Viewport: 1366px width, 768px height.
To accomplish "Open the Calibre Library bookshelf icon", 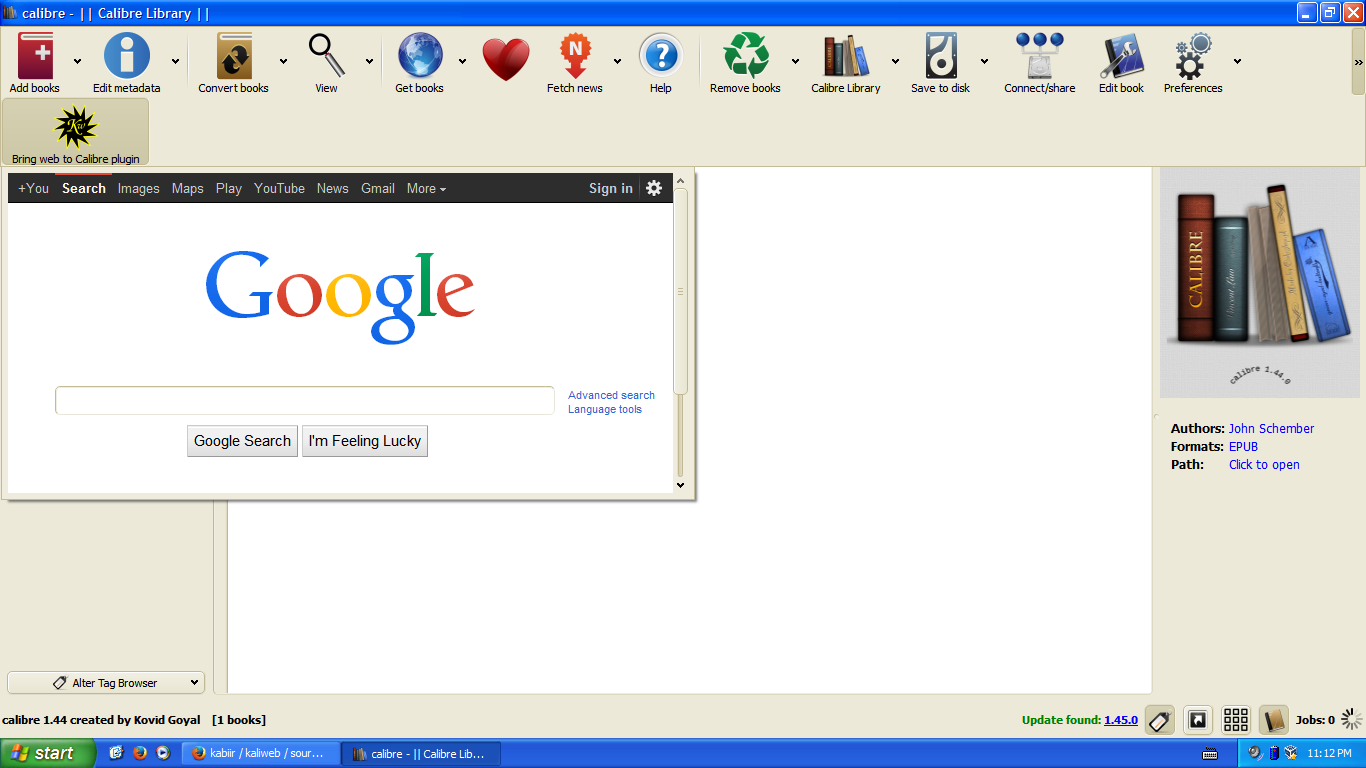I will coord(846,56).
